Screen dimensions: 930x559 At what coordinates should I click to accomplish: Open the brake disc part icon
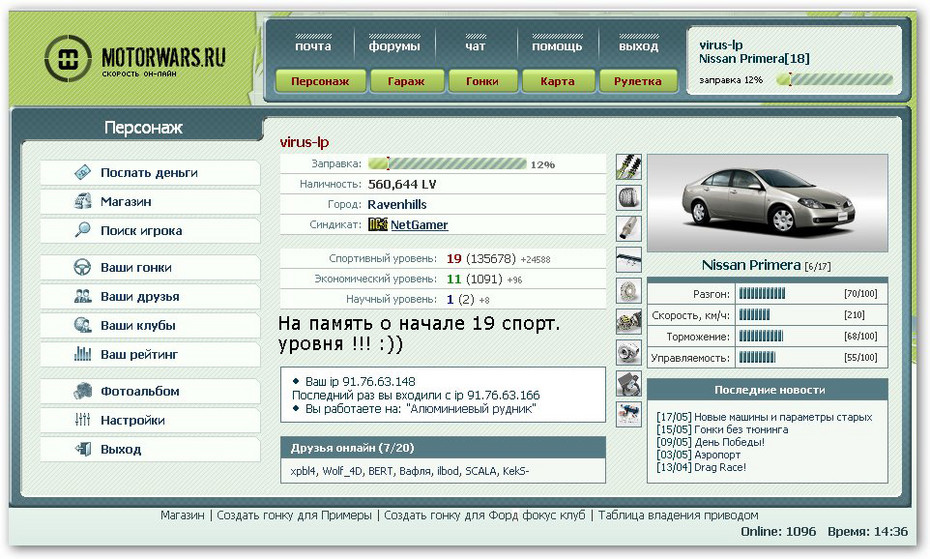point(629,291)
